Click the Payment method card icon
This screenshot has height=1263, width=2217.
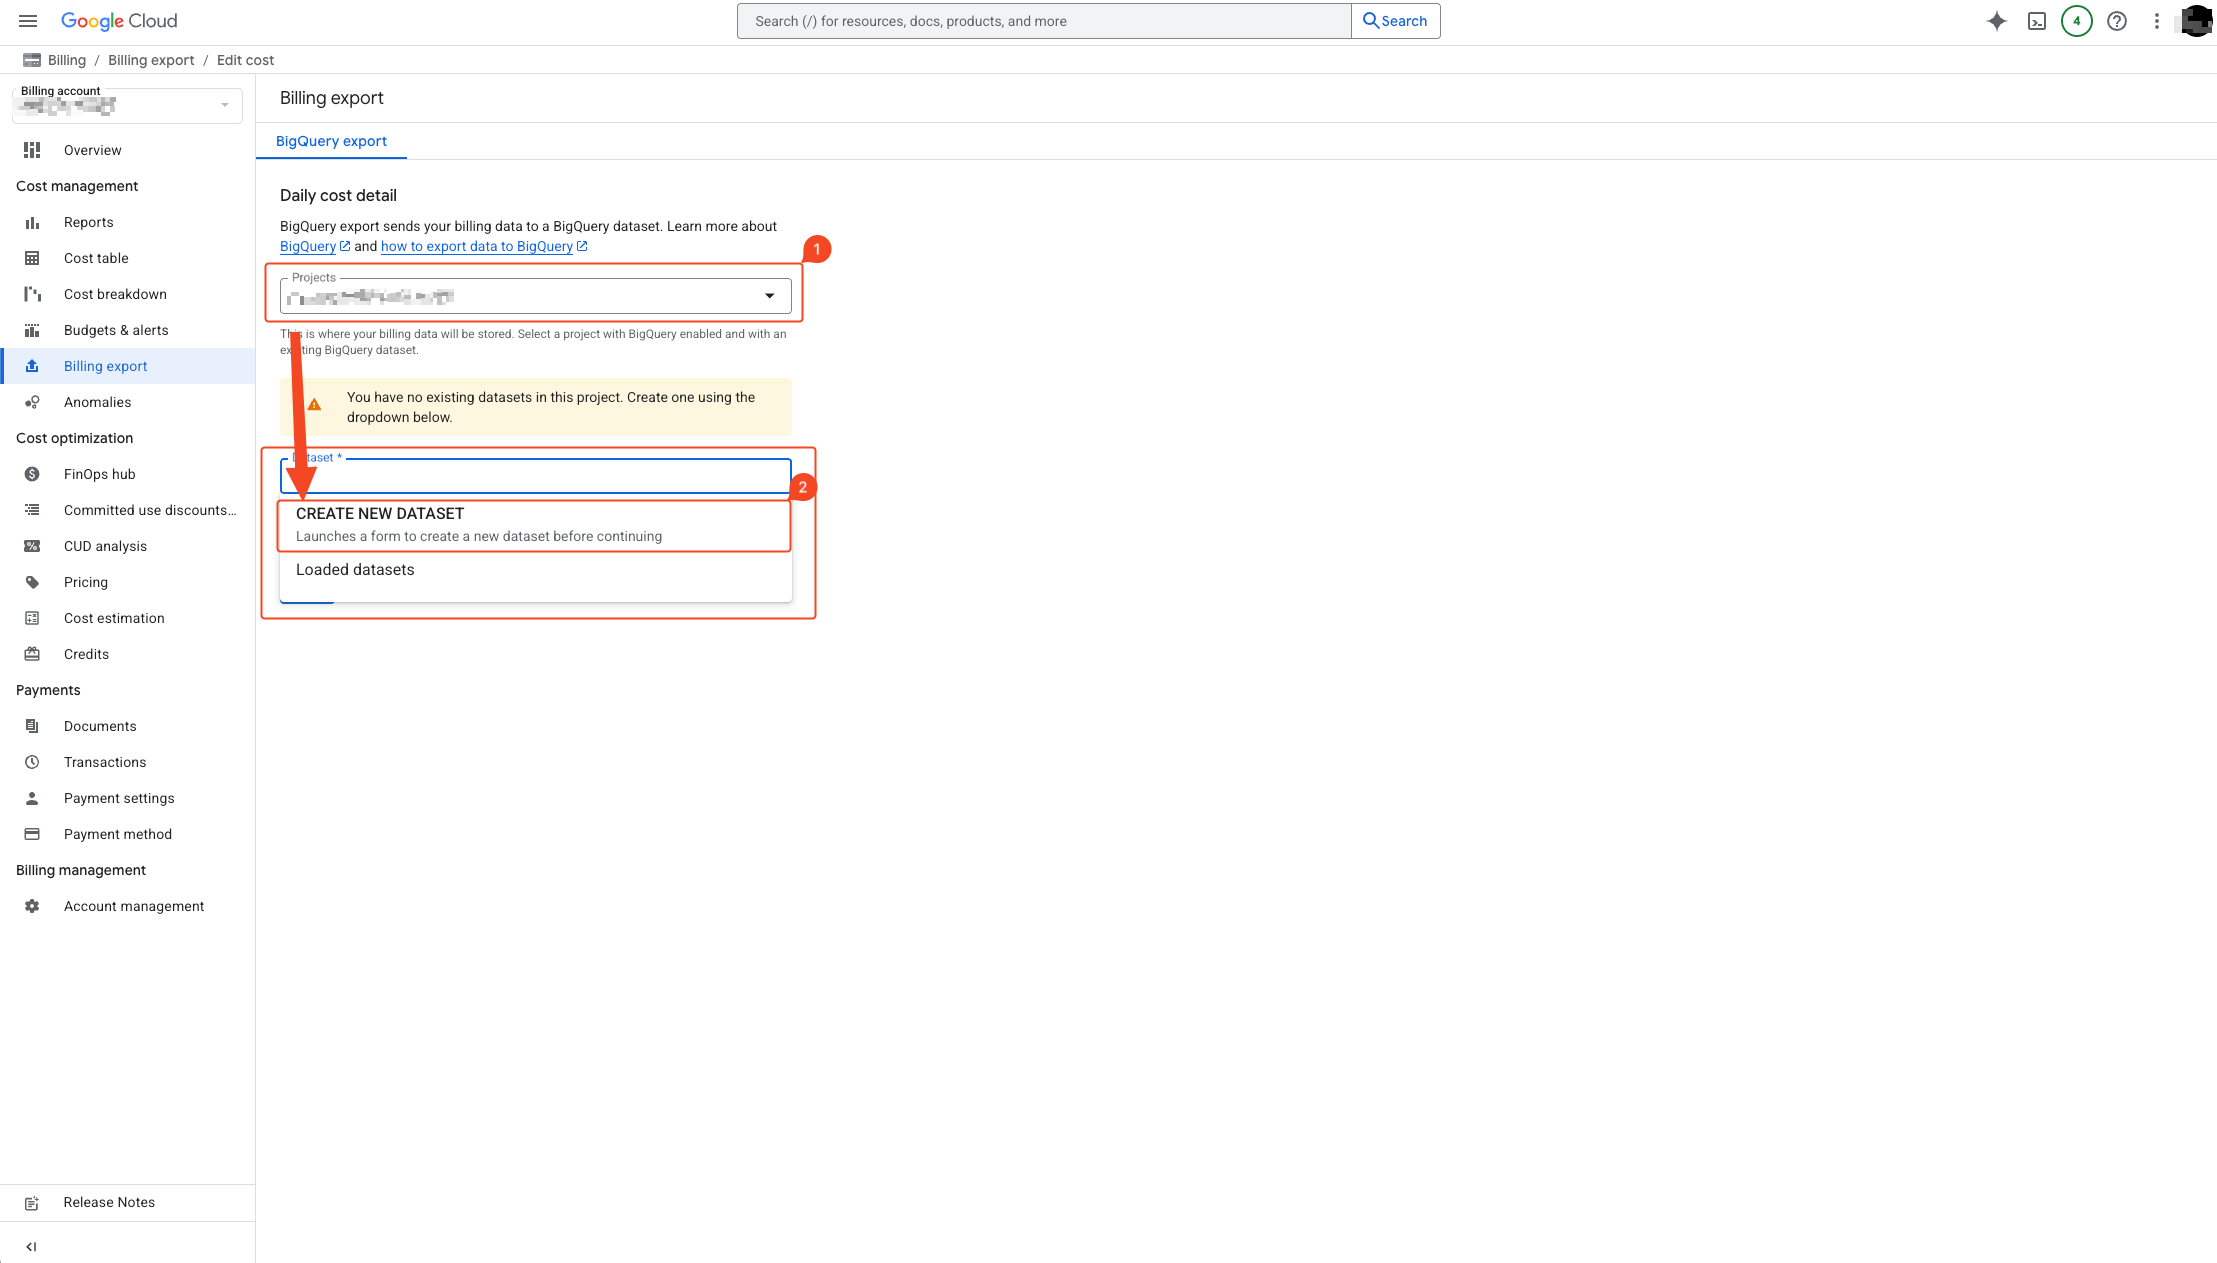[32, 834]
